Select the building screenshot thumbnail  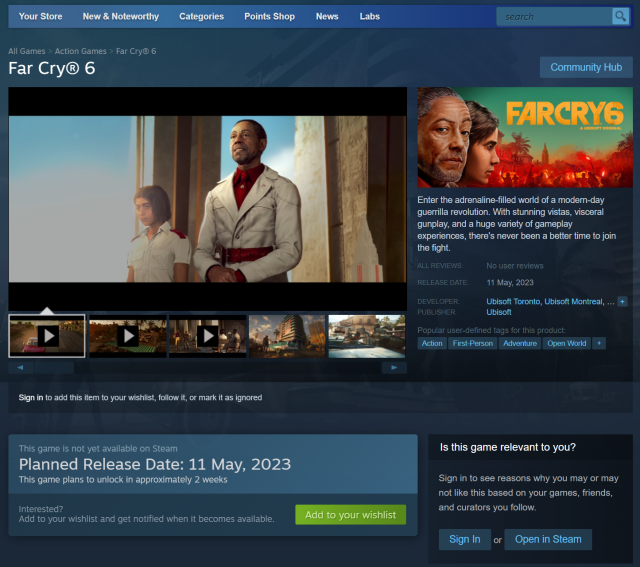click(x=287, y=336)
